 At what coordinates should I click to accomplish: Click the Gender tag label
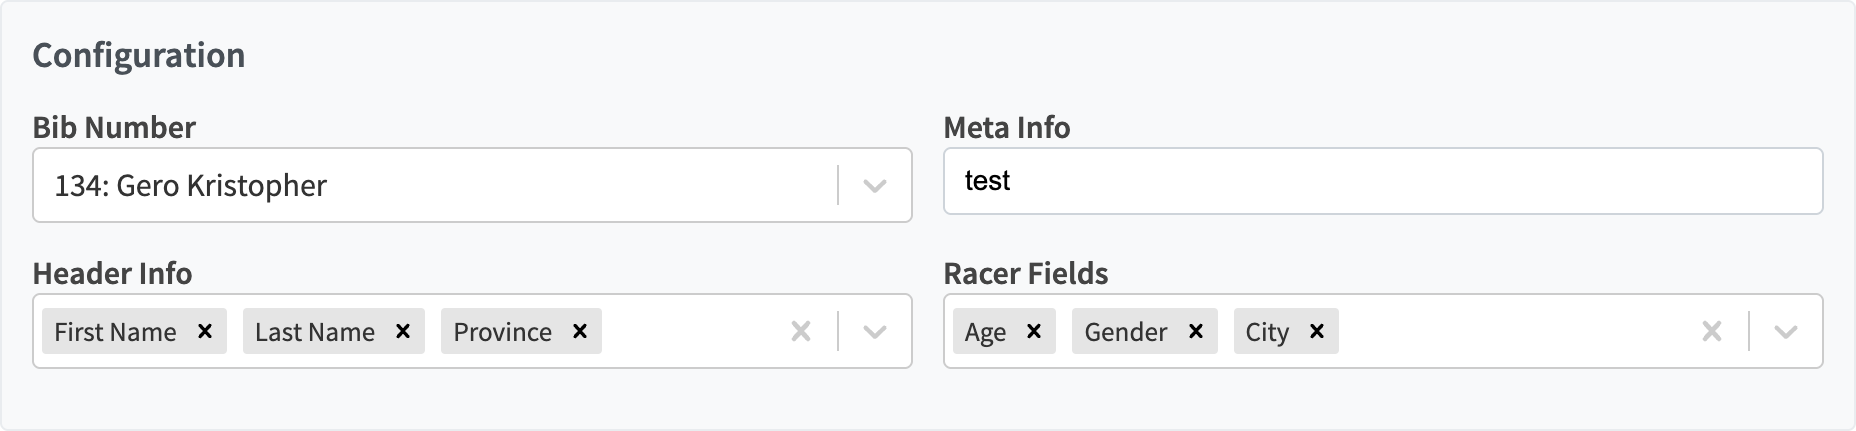(x=1126, y=332)
